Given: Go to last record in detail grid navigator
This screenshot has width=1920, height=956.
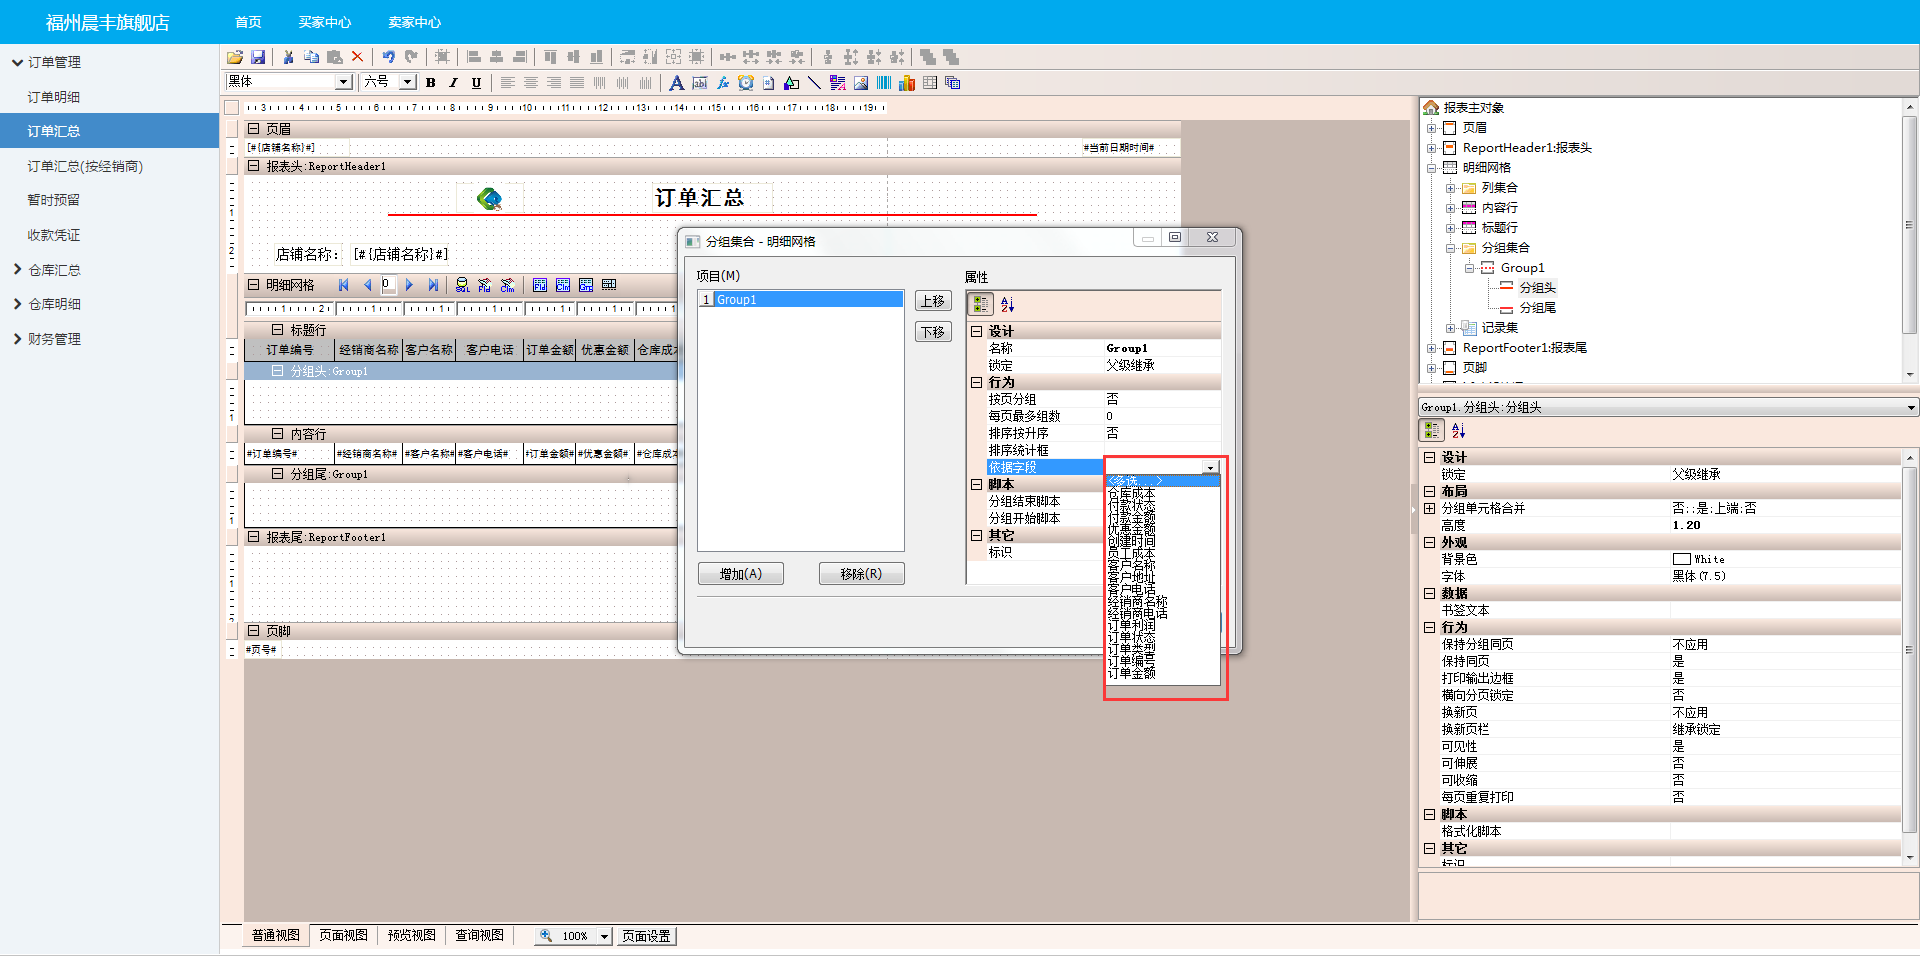Looking at the screenshot, I should pos(432,285).
